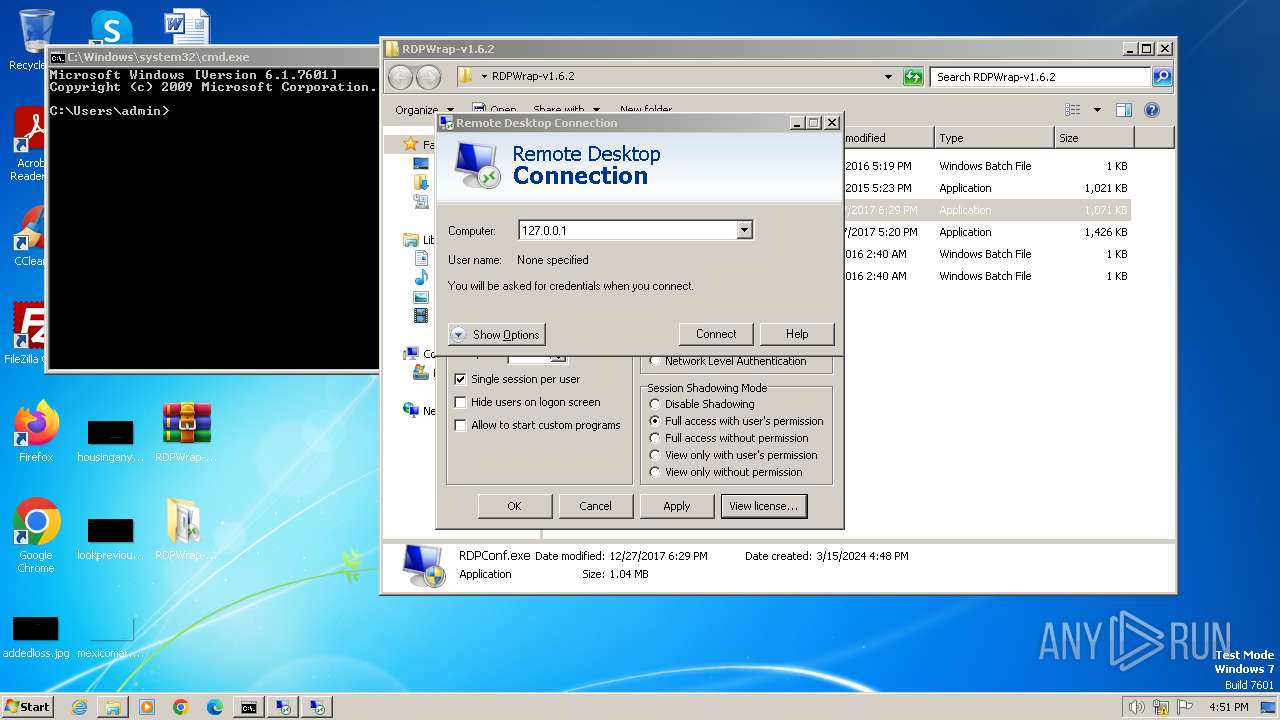
Task: Click the View license... button
Action: 763,506
